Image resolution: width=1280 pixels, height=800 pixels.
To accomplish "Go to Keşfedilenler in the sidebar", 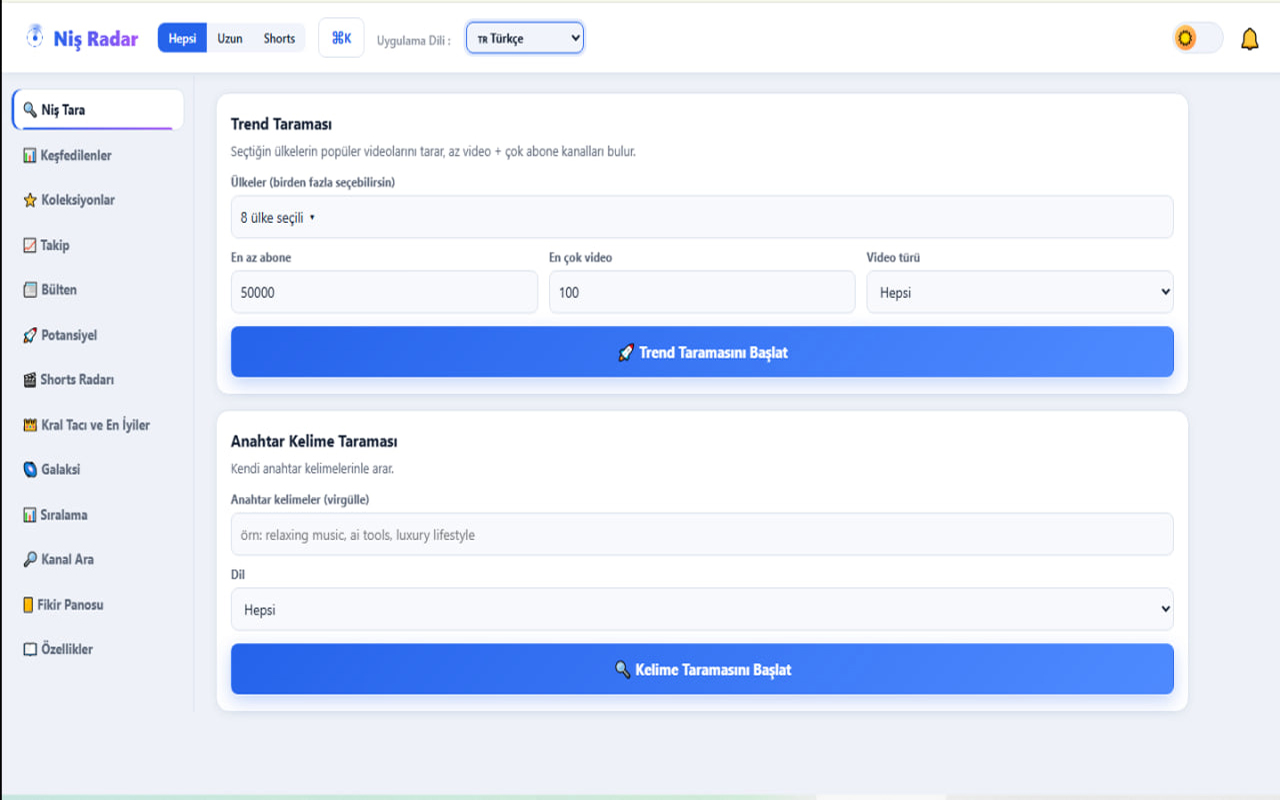I will [x=98, y=155].
